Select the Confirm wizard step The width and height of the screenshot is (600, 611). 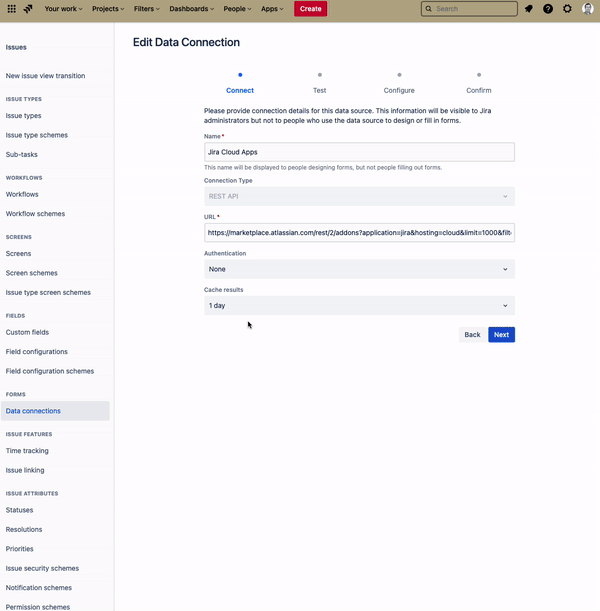tap(479, 90)
